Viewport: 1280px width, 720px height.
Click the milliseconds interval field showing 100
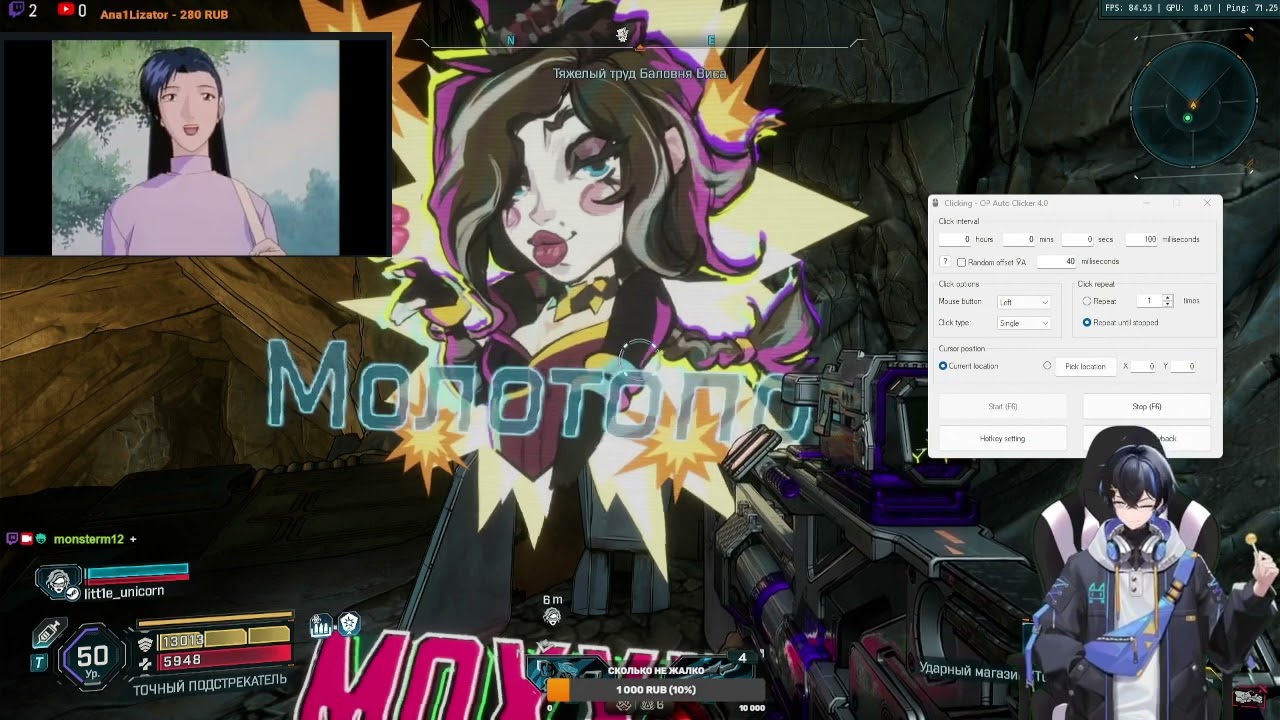click(1141, 239)
